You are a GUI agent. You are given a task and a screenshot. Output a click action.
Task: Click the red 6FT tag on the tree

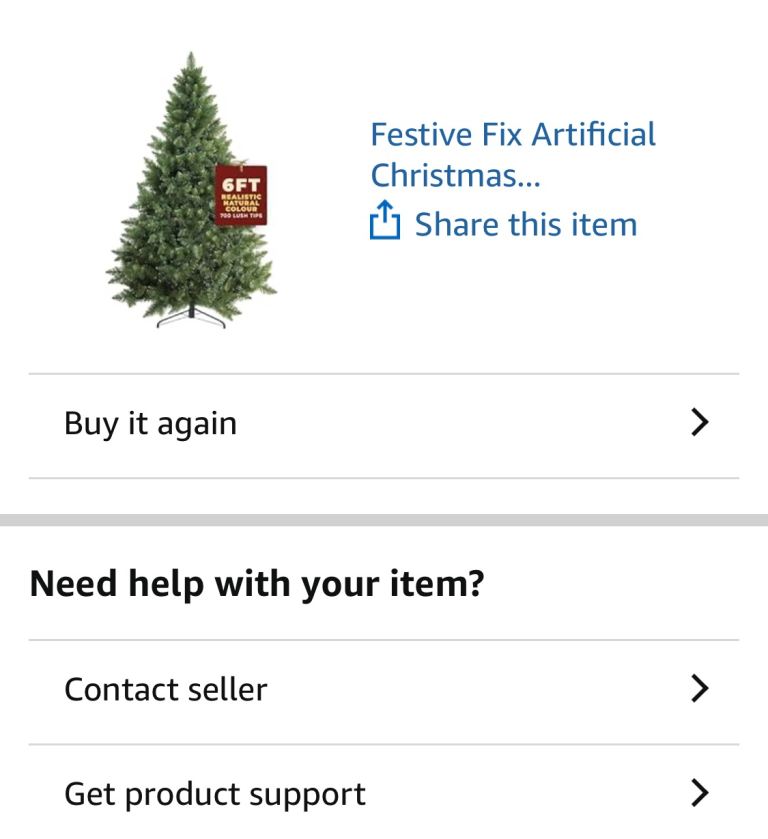pyautogui.click(x=241, y=193)
